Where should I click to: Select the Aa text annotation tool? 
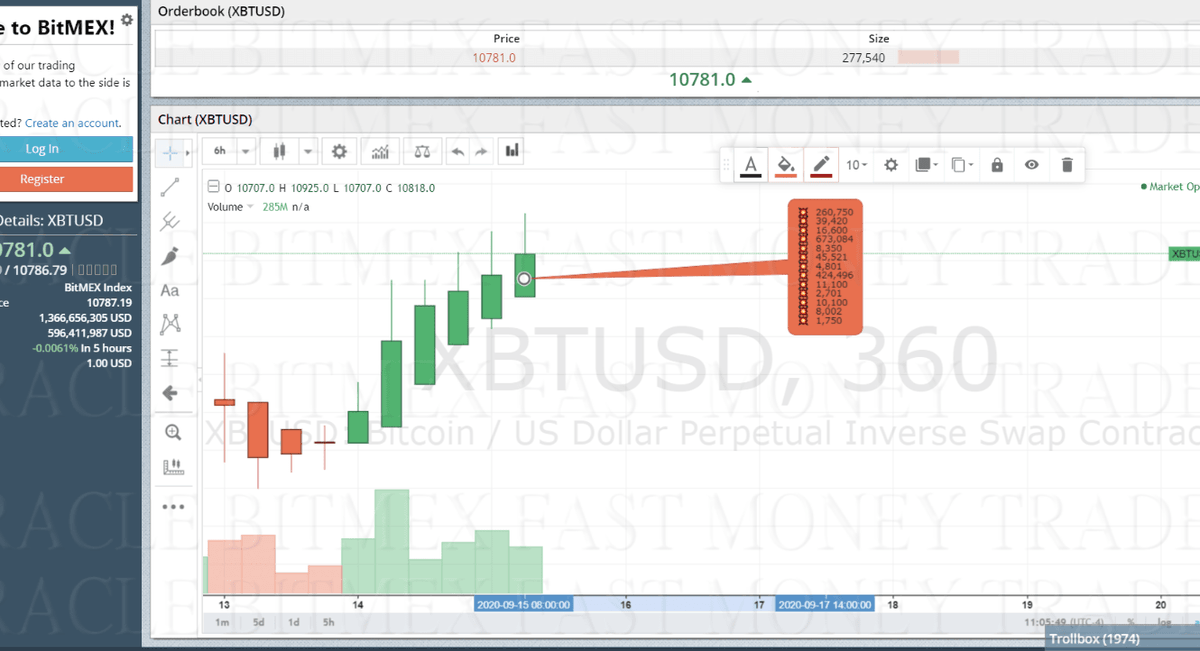(170, 290)
